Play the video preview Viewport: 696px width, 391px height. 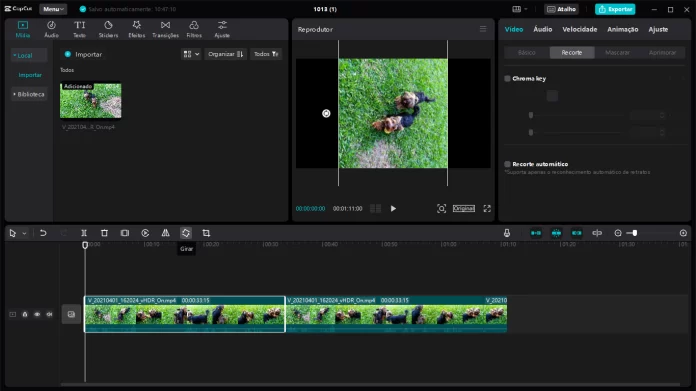point(393,209)
